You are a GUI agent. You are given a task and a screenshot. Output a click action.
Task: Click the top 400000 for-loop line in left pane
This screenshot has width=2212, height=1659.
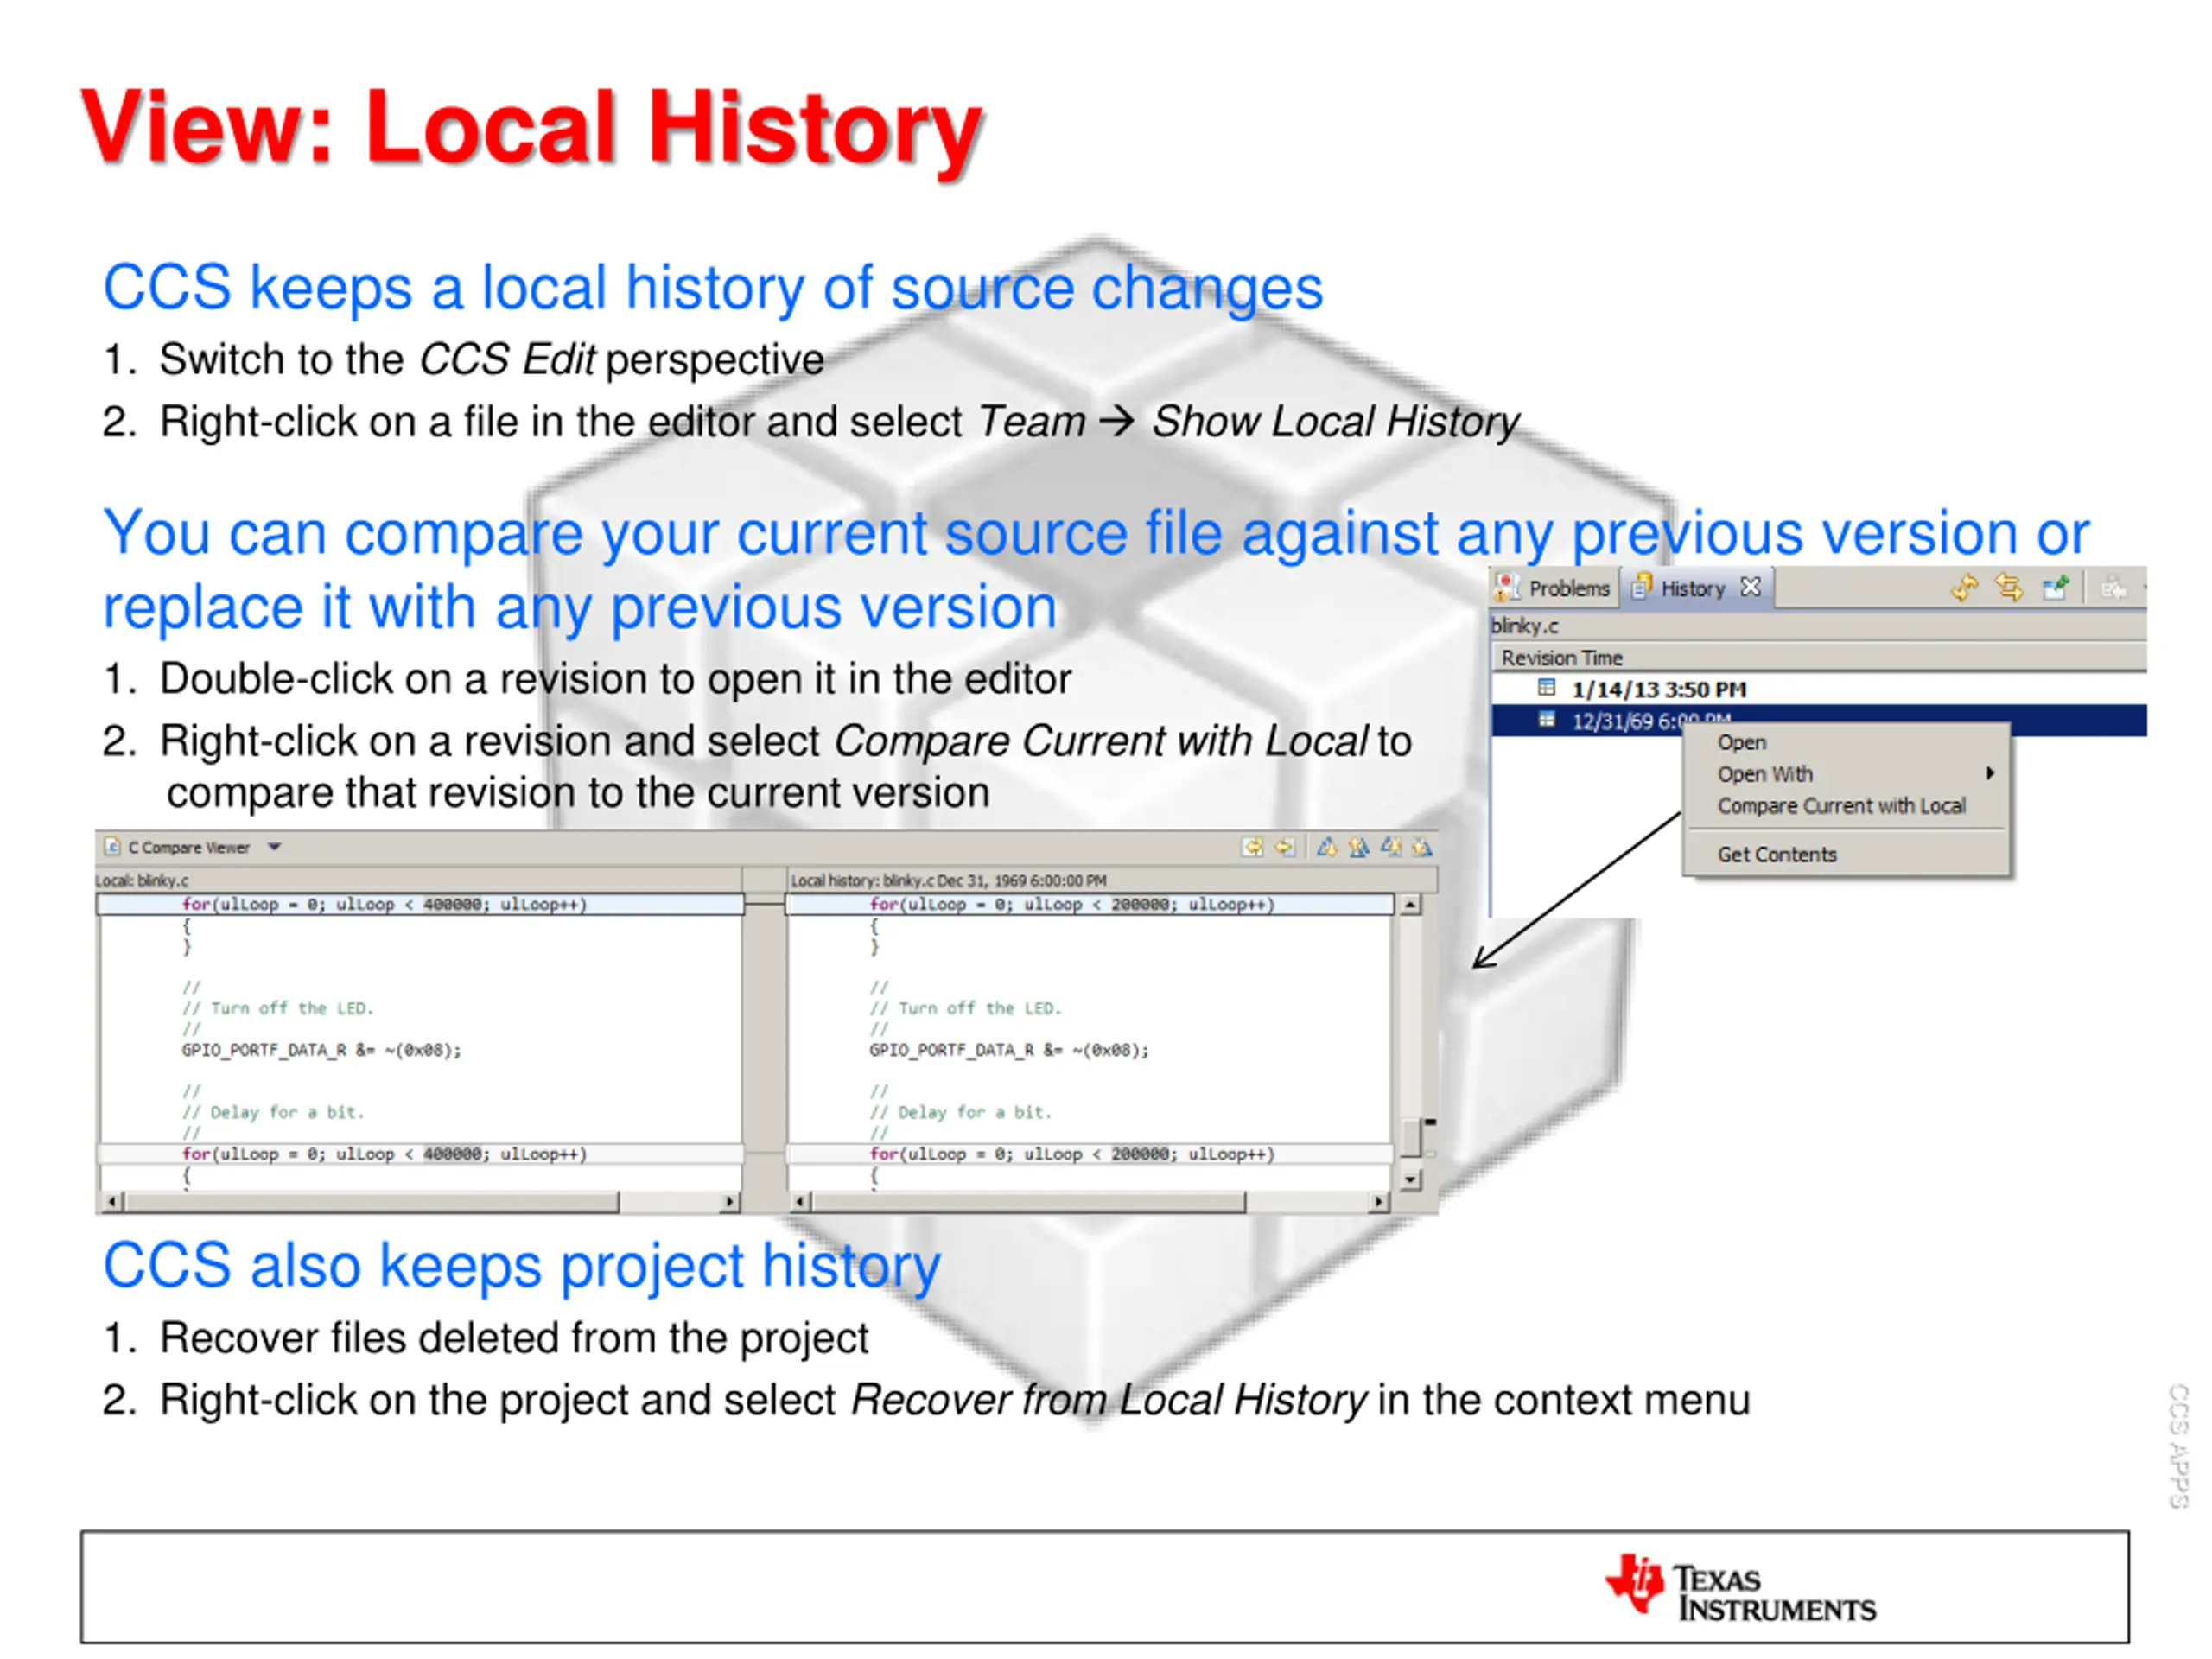pos(420,904)
